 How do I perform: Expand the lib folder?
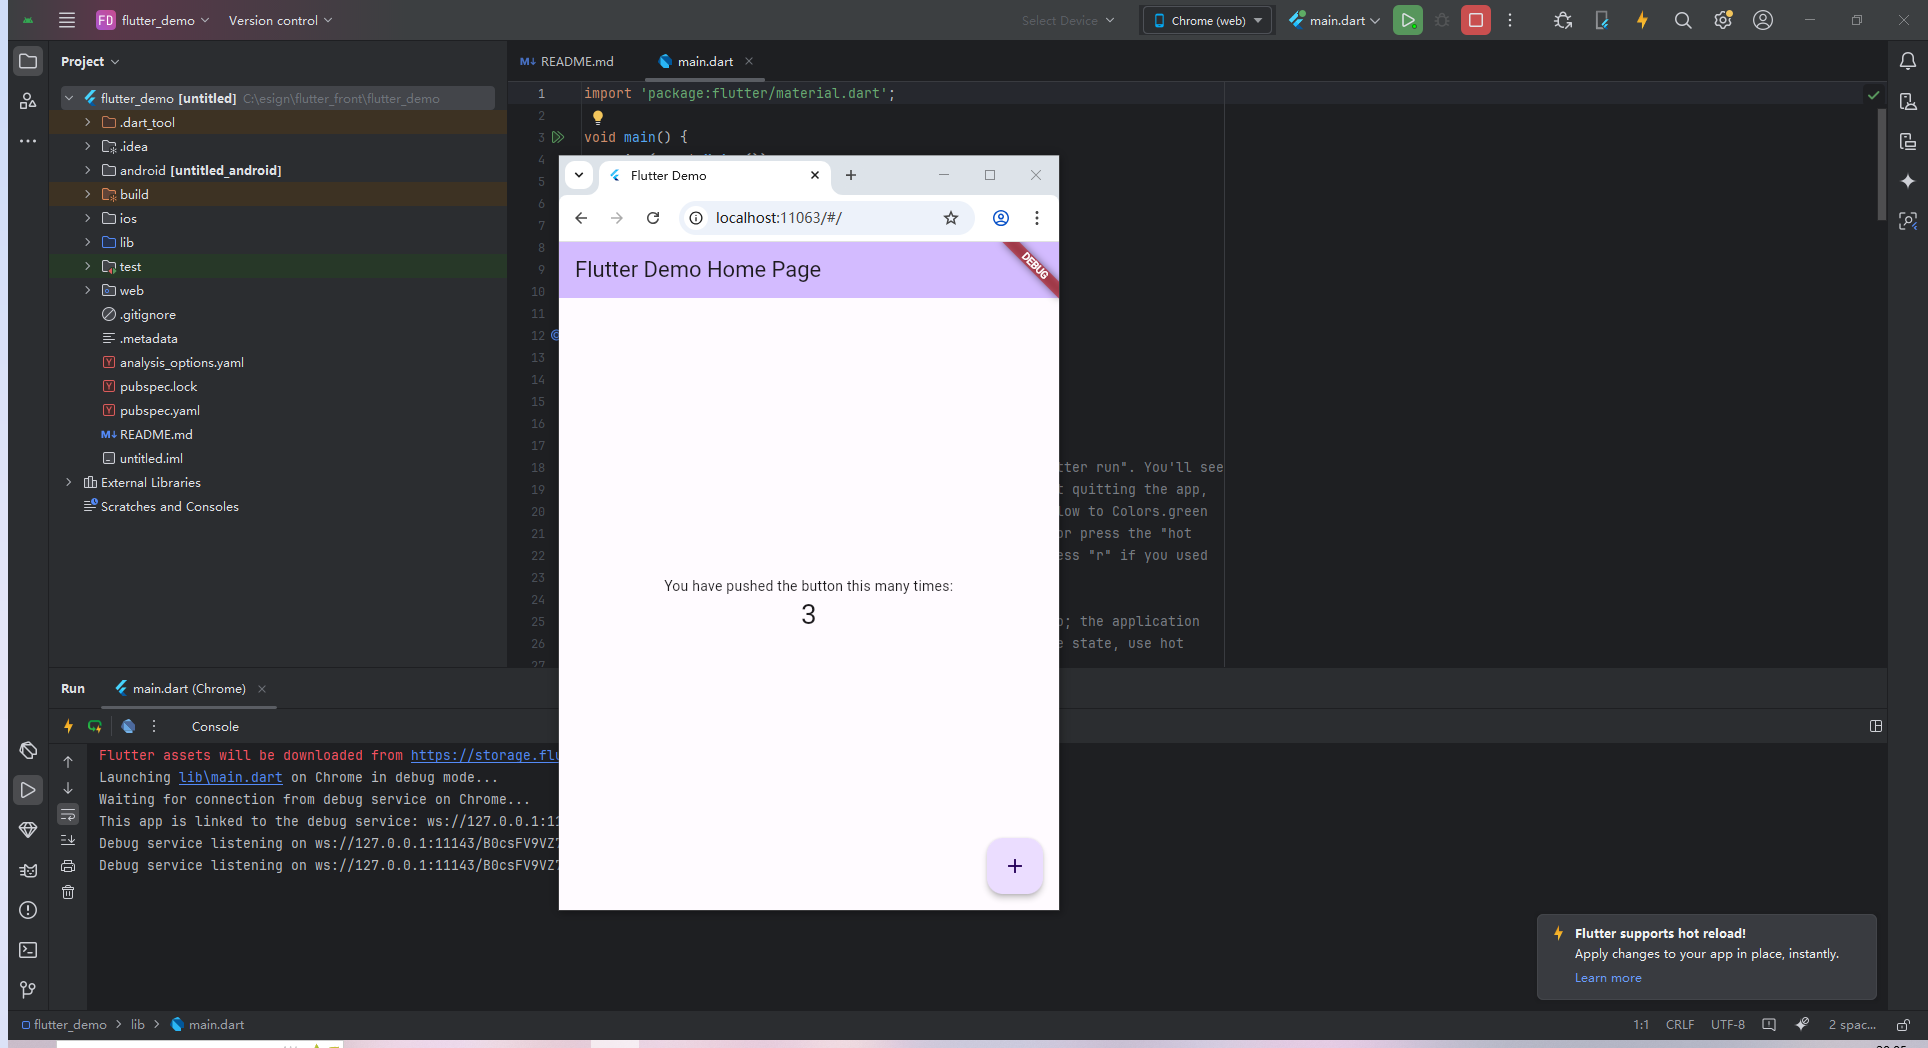click(x=88, y=242)
